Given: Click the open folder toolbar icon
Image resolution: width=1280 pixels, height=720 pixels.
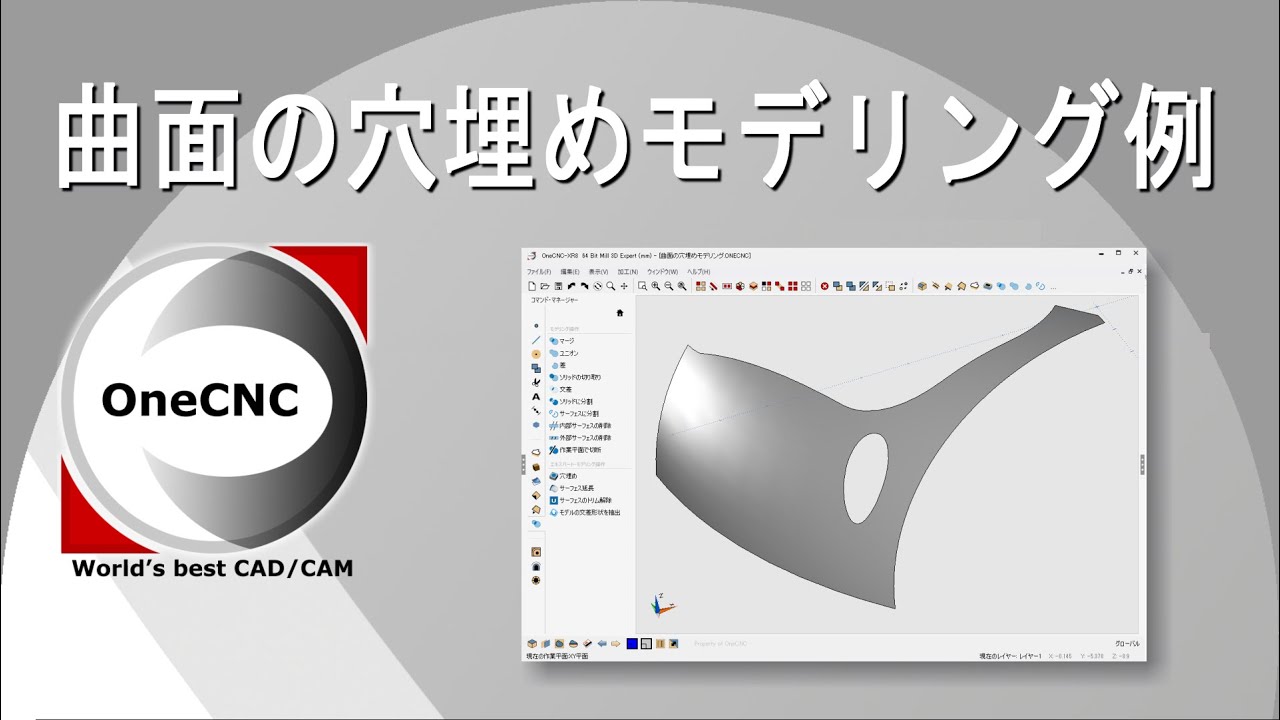Looking at the screenshot, I should point(546,286).
